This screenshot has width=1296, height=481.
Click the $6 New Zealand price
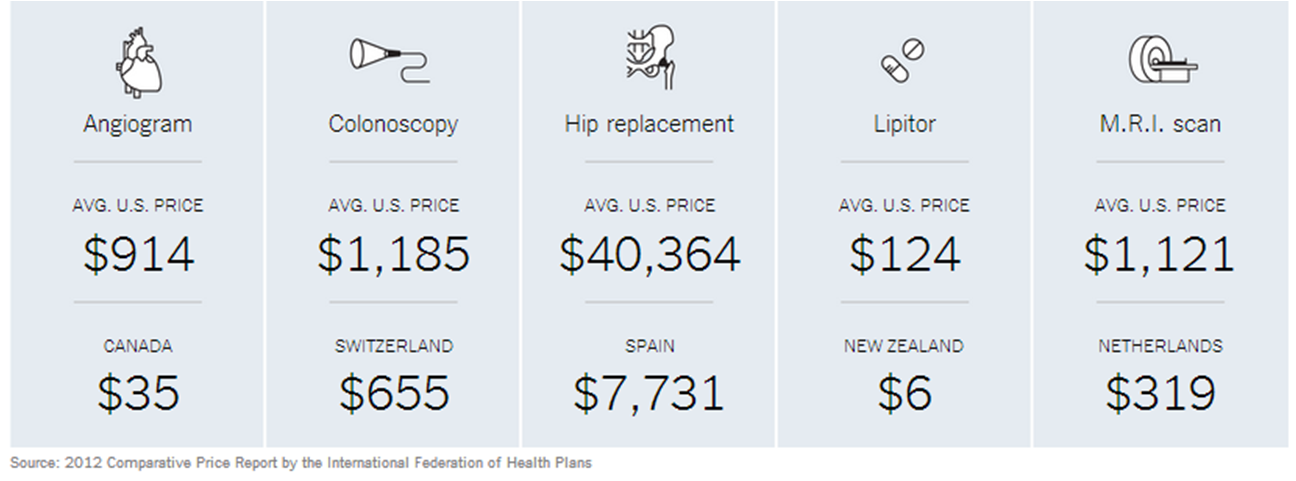coord(904,393)
